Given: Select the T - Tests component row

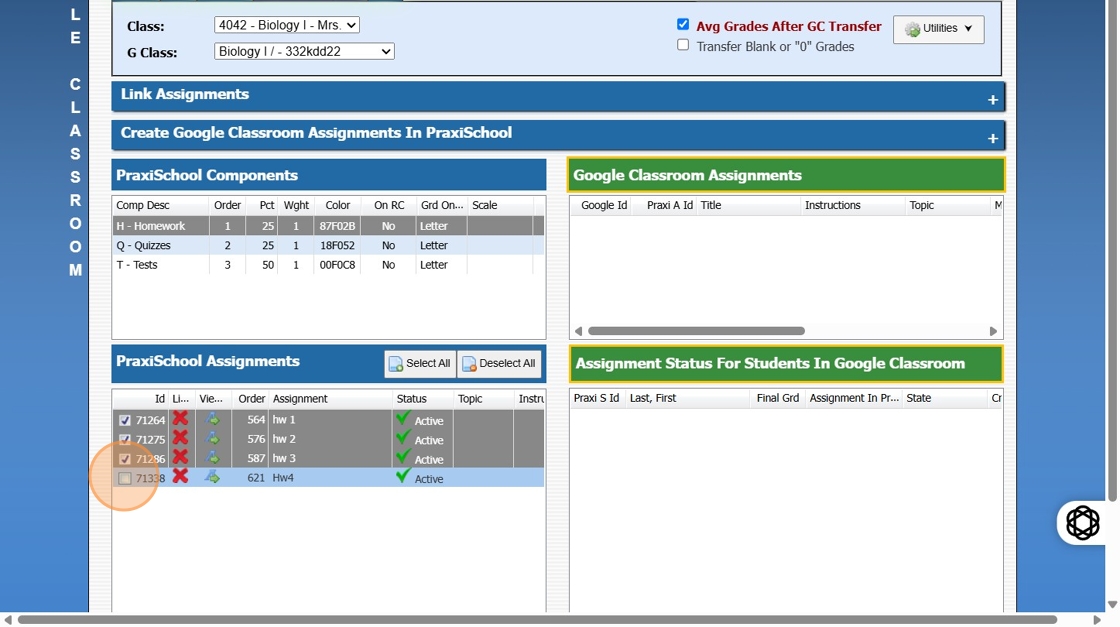Looking at the screenshot, I should [328, 264].
